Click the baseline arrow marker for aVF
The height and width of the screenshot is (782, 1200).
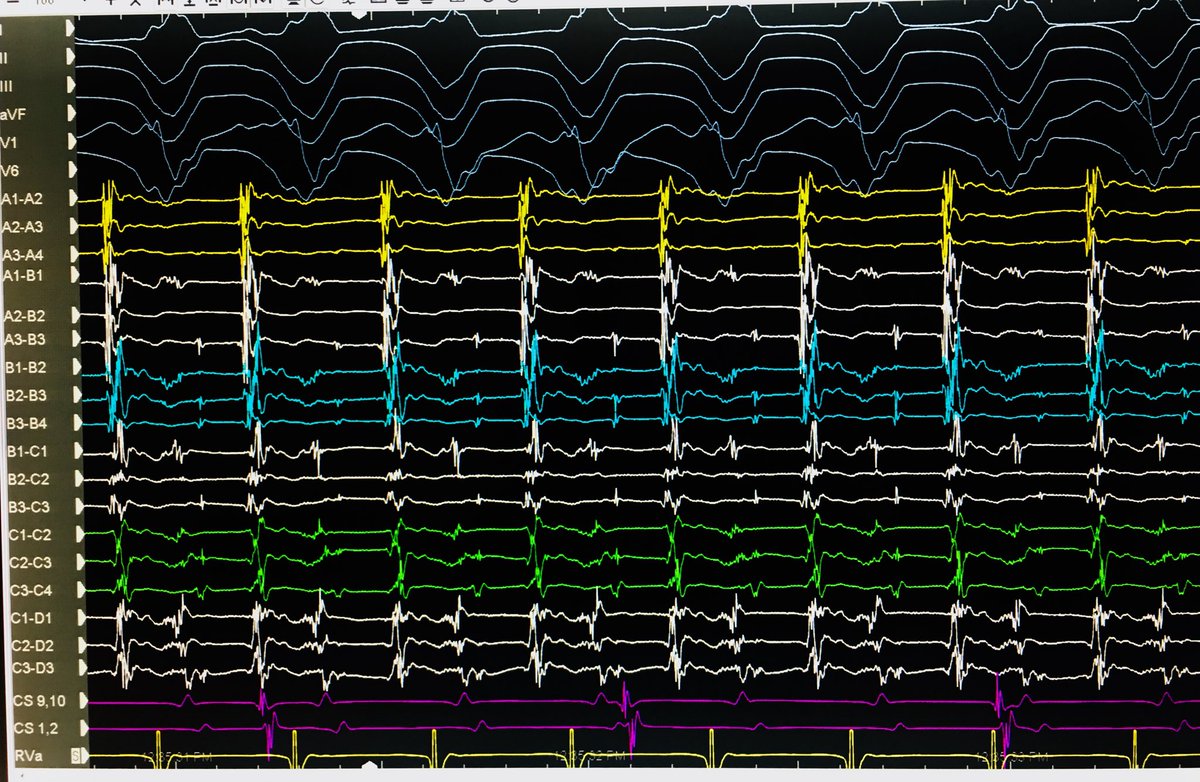pyautogui.click(x=72, y=115)
